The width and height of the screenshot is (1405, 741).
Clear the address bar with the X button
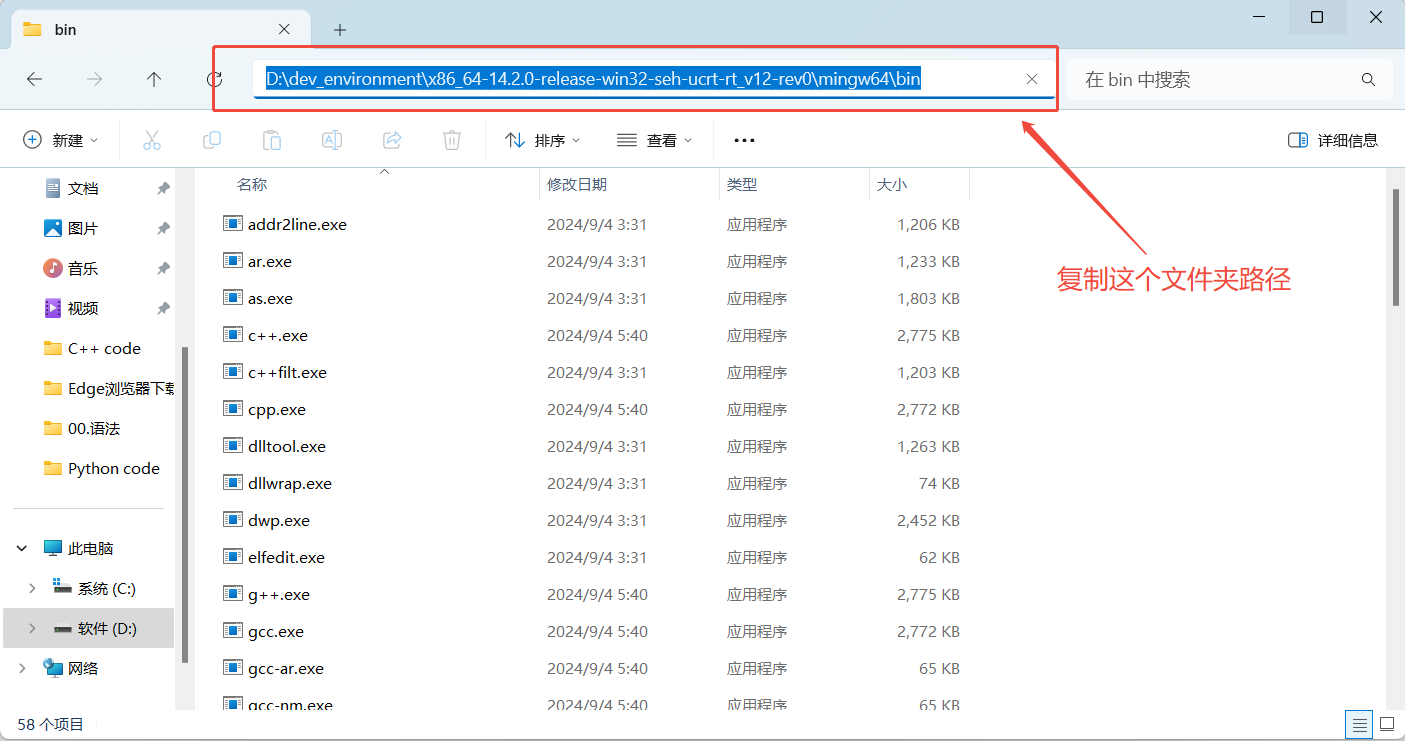[1032, 78]
